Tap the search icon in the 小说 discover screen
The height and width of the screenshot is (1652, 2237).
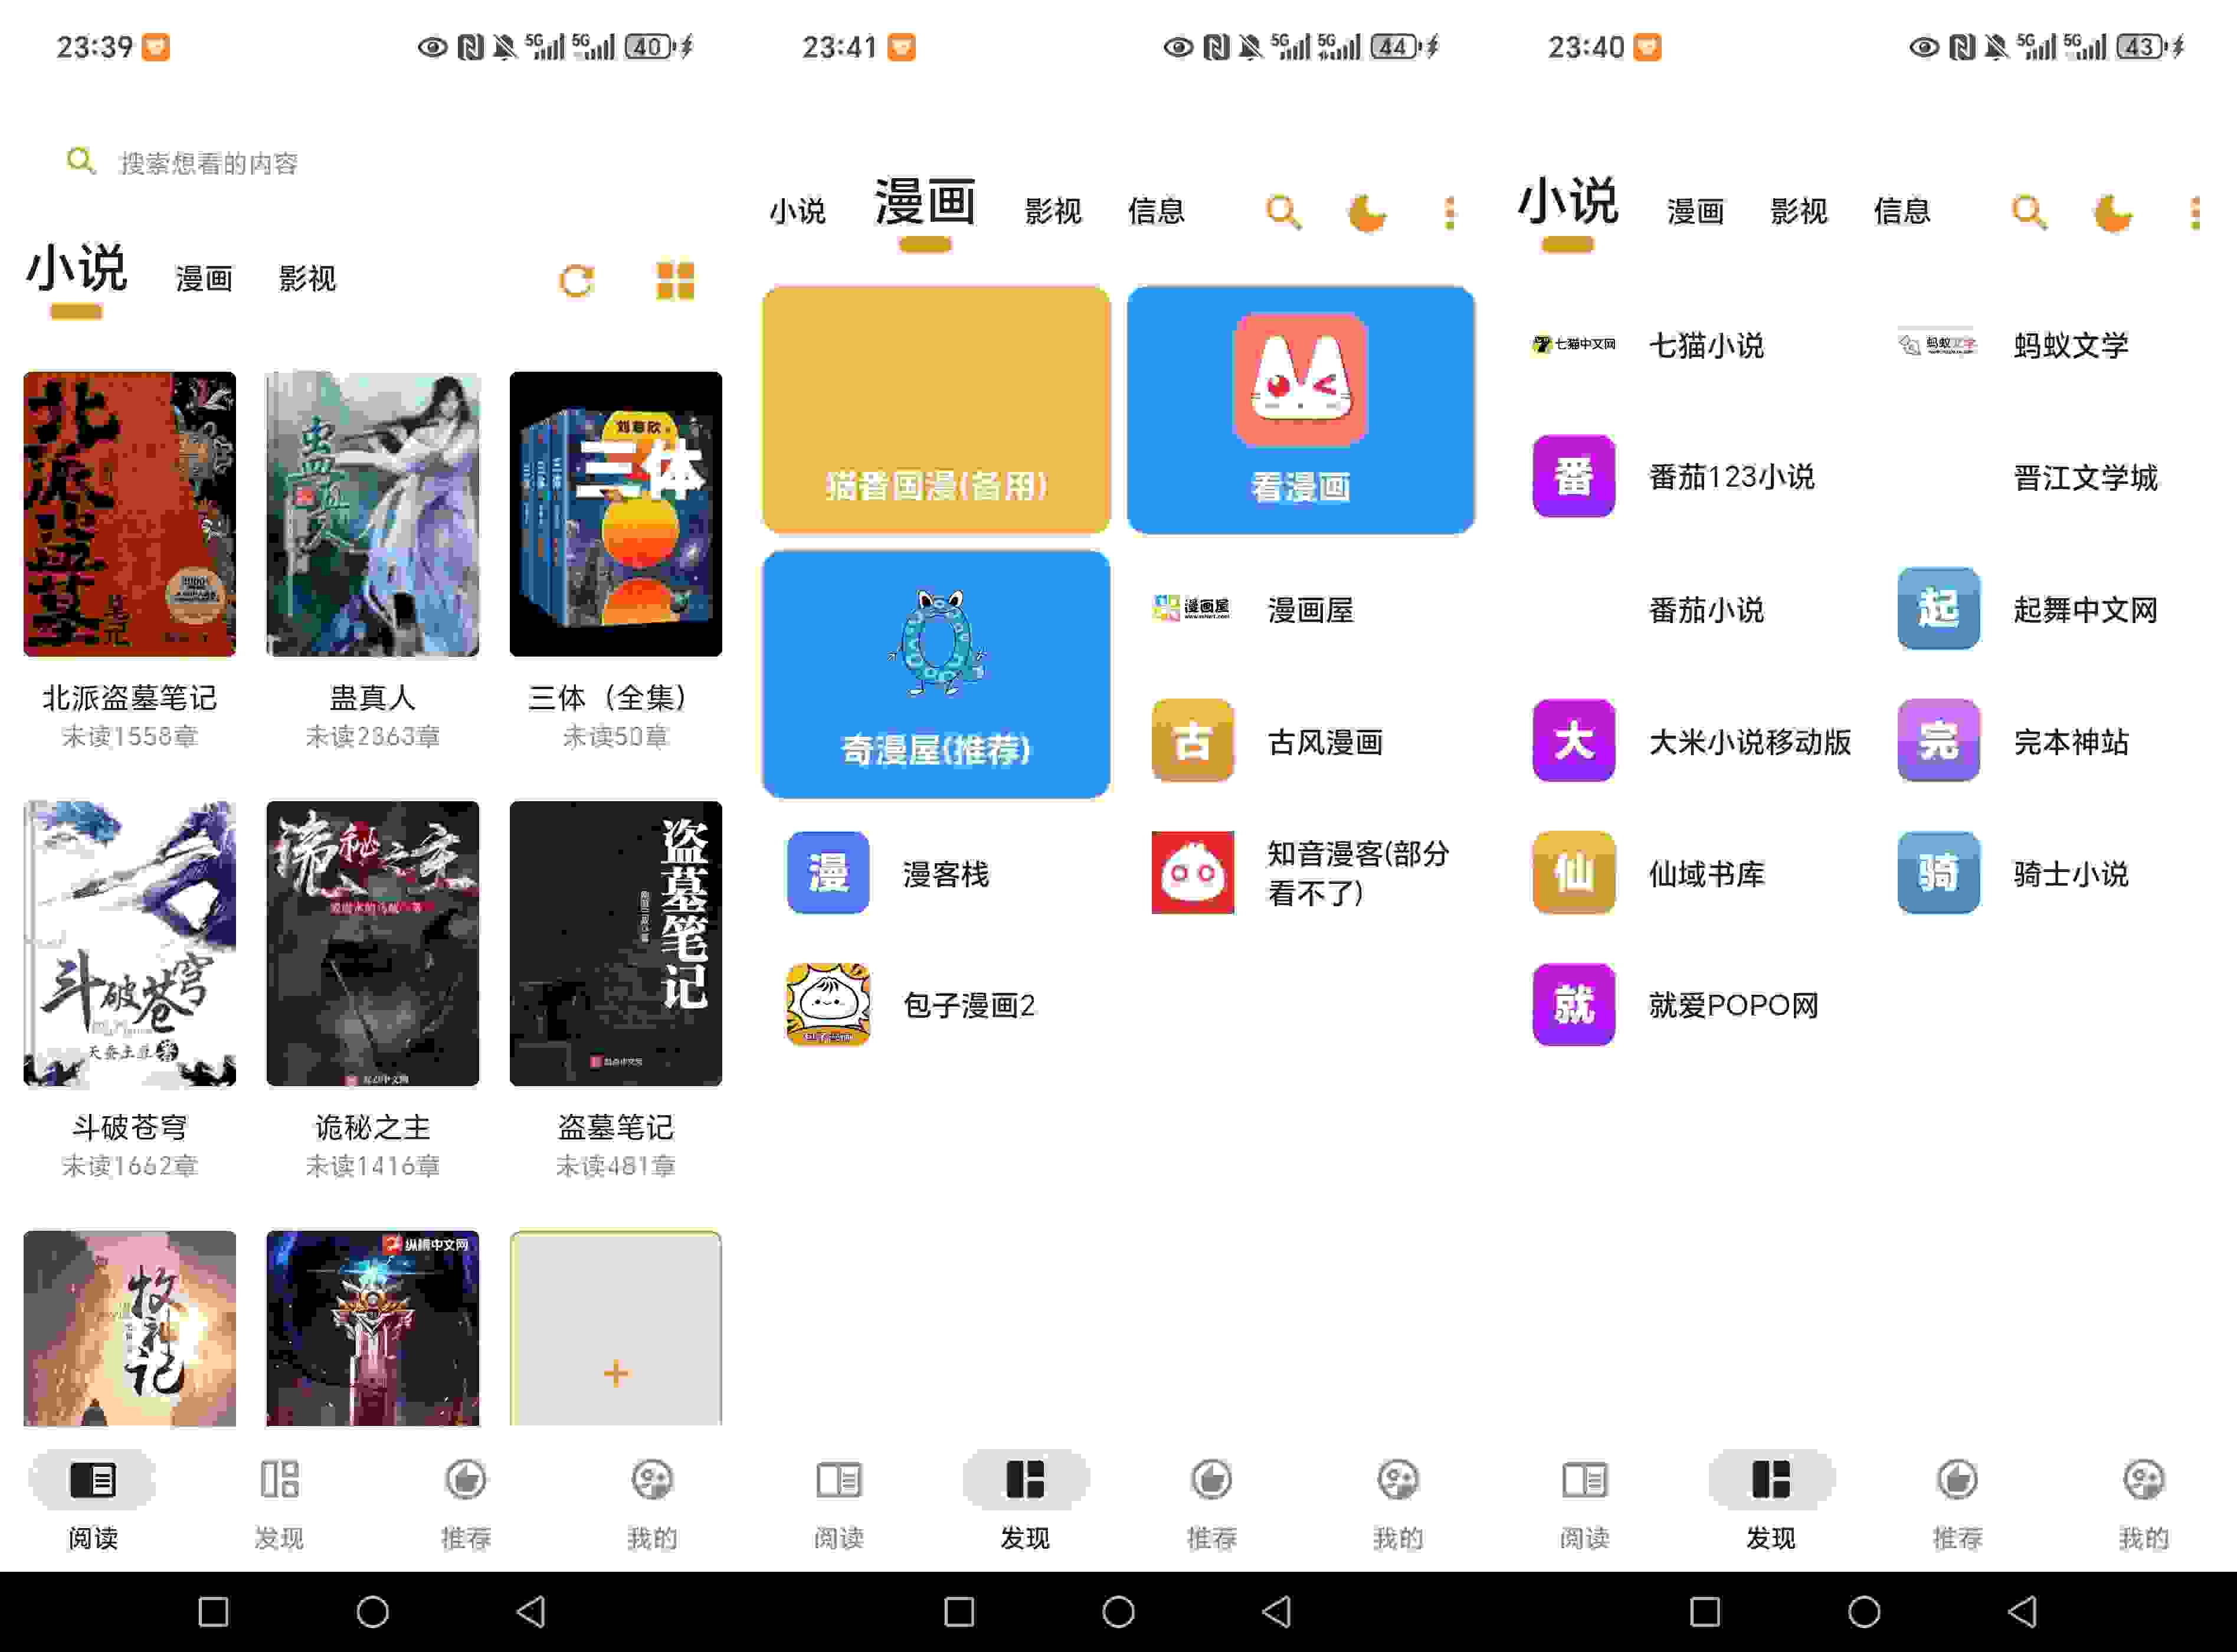[x=2029, y=212]
